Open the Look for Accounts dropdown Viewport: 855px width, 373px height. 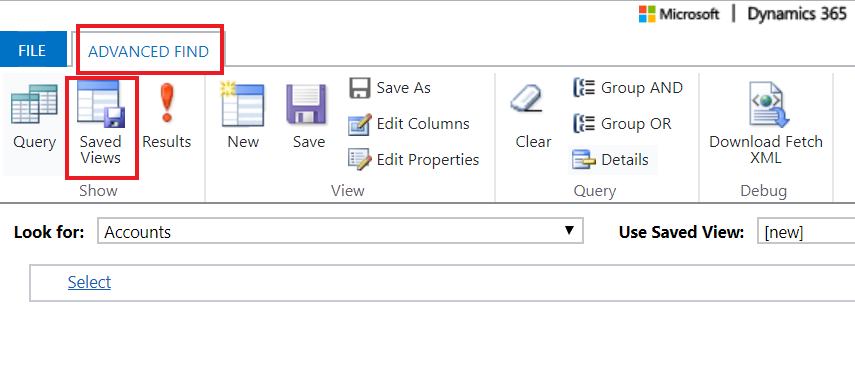[340, 231]
